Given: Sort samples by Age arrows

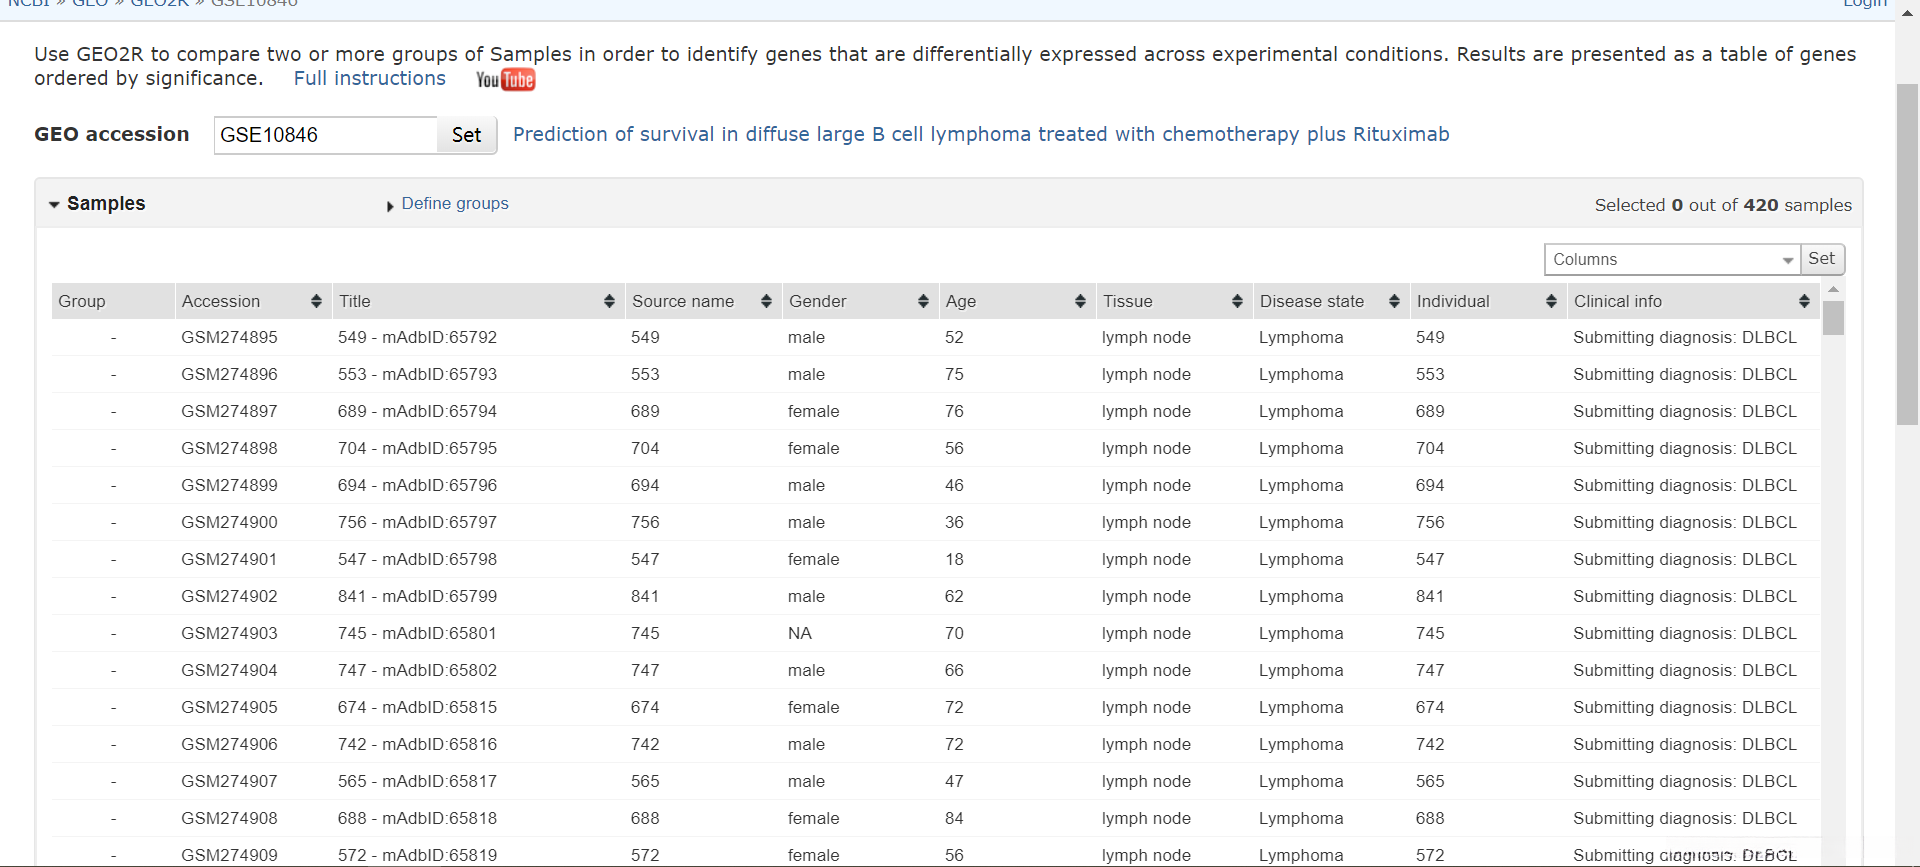Looking at the screenshot, I should point(1080,301).
